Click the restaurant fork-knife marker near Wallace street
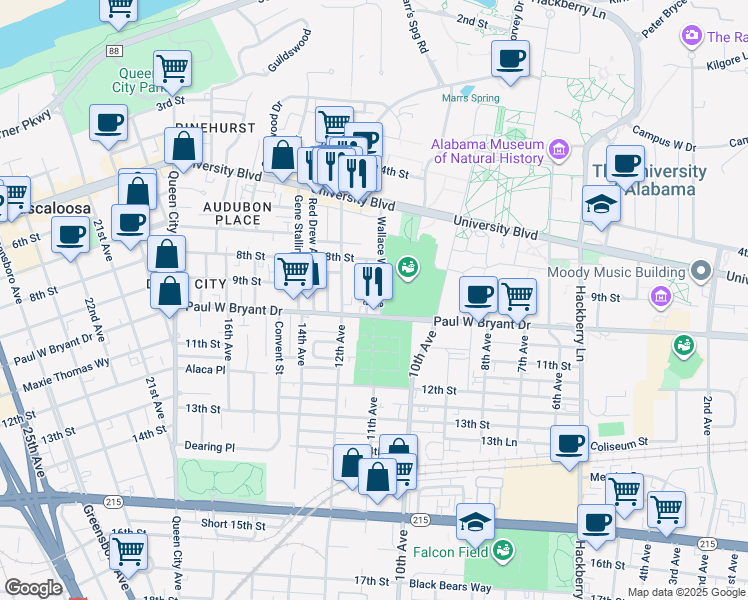 tap(374, 285)
